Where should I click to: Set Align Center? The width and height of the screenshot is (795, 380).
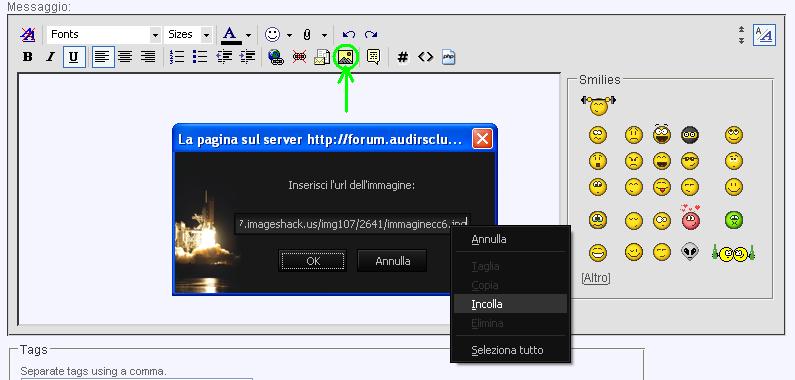coord(125,57)
